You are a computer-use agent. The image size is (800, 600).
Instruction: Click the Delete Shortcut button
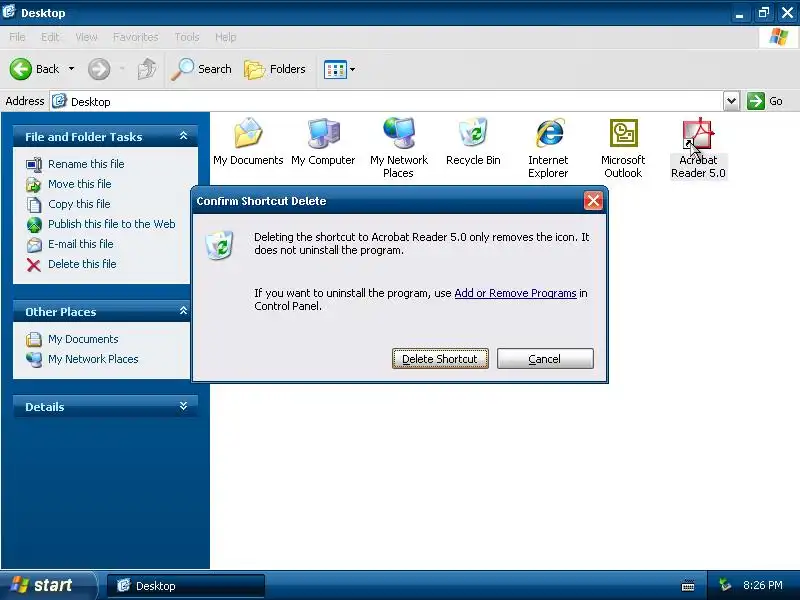440,359
